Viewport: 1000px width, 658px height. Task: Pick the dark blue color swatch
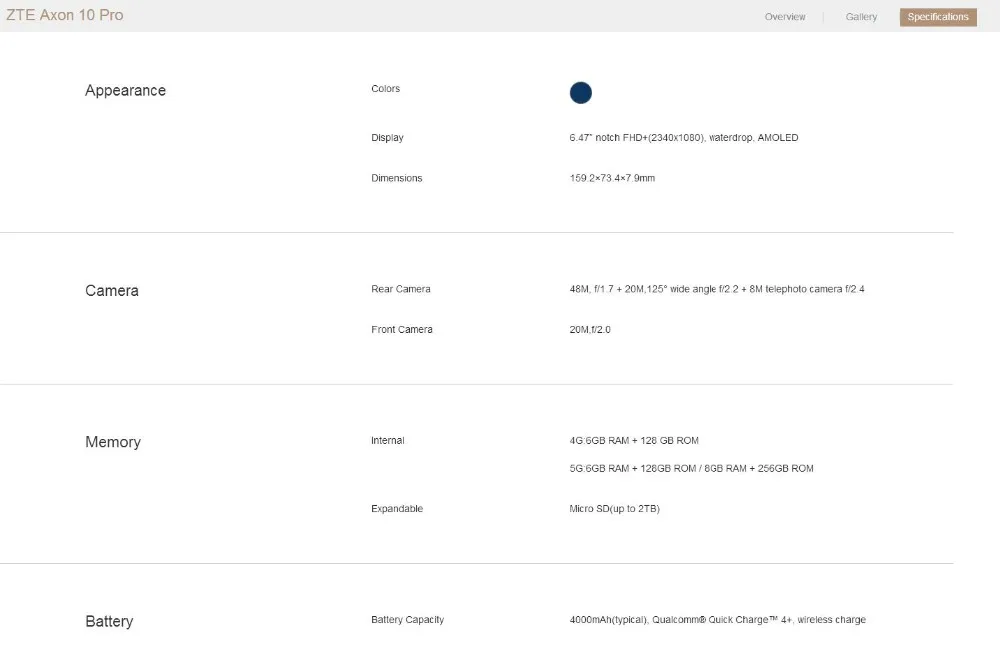(580, 92)
